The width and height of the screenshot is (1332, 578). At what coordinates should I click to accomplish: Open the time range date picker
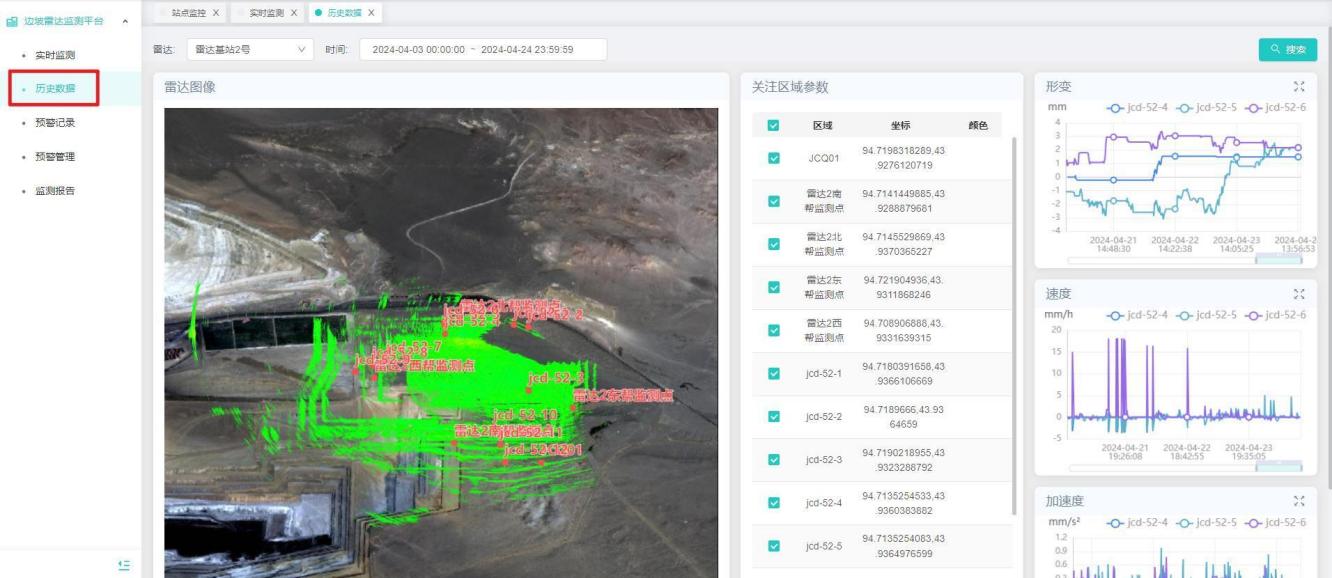482,50
